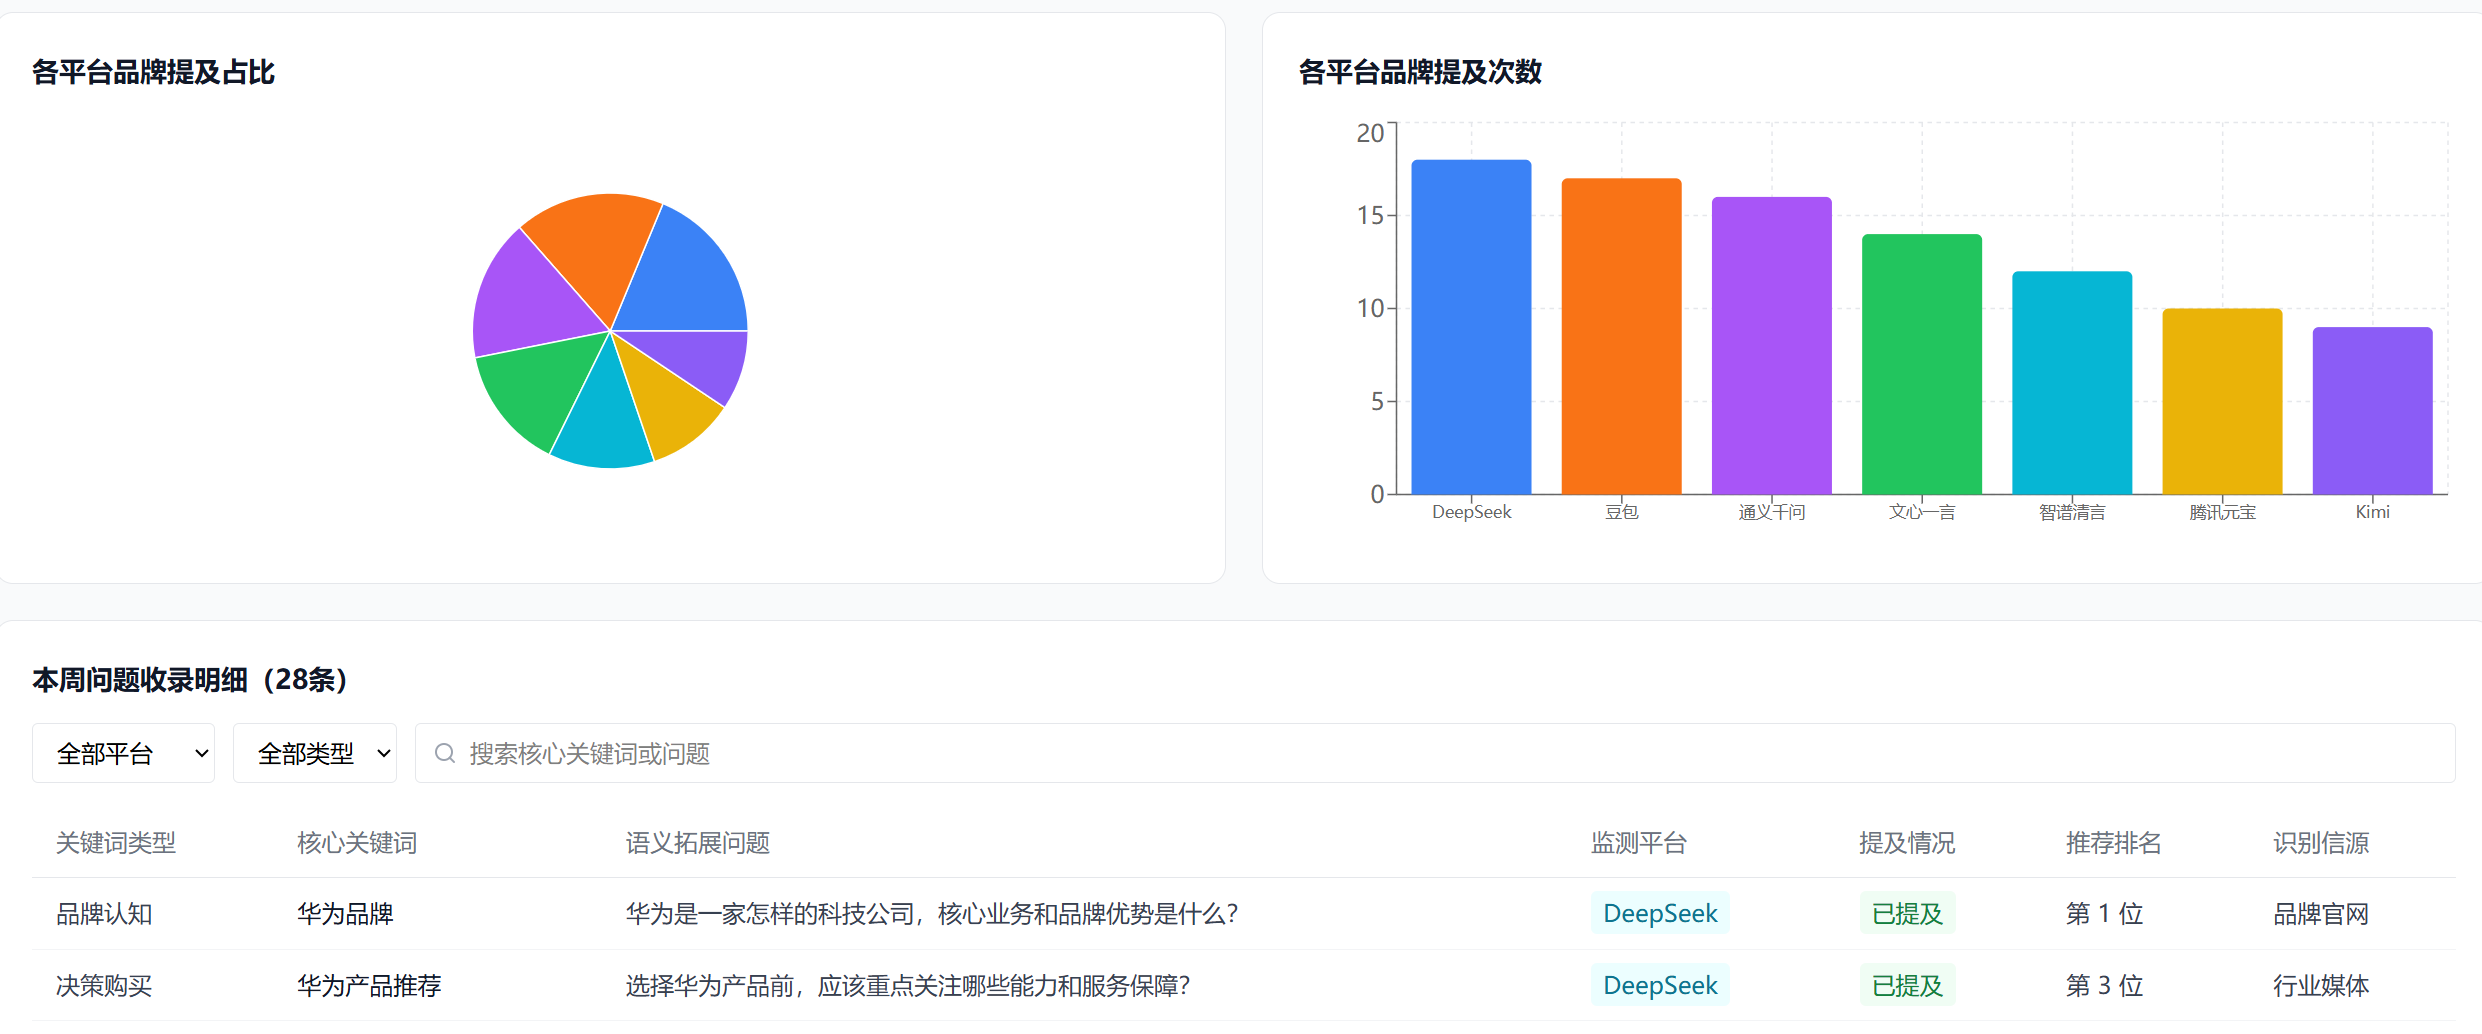
Task: Click the 各平台品牌提及次数 heading
Action: [x=1420, y=72]
